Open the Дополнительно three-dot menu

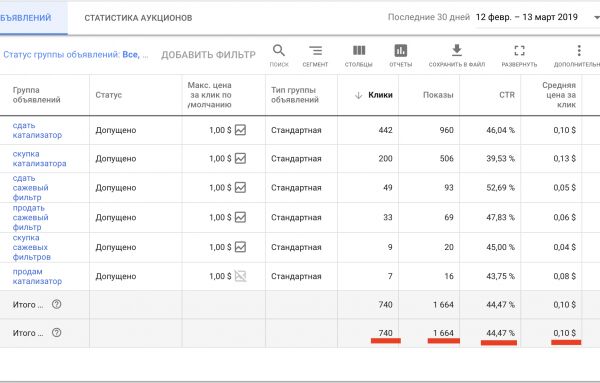point(579,51)
